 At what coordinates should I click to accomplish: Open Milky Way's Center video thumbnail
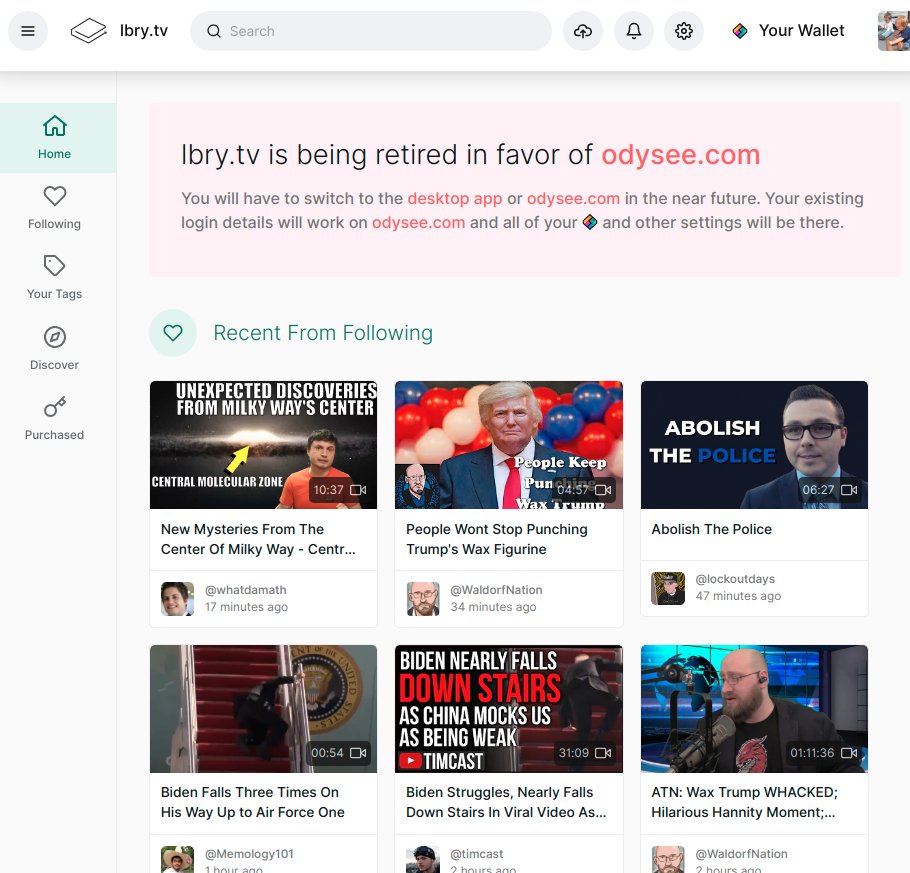pos(263,445)
